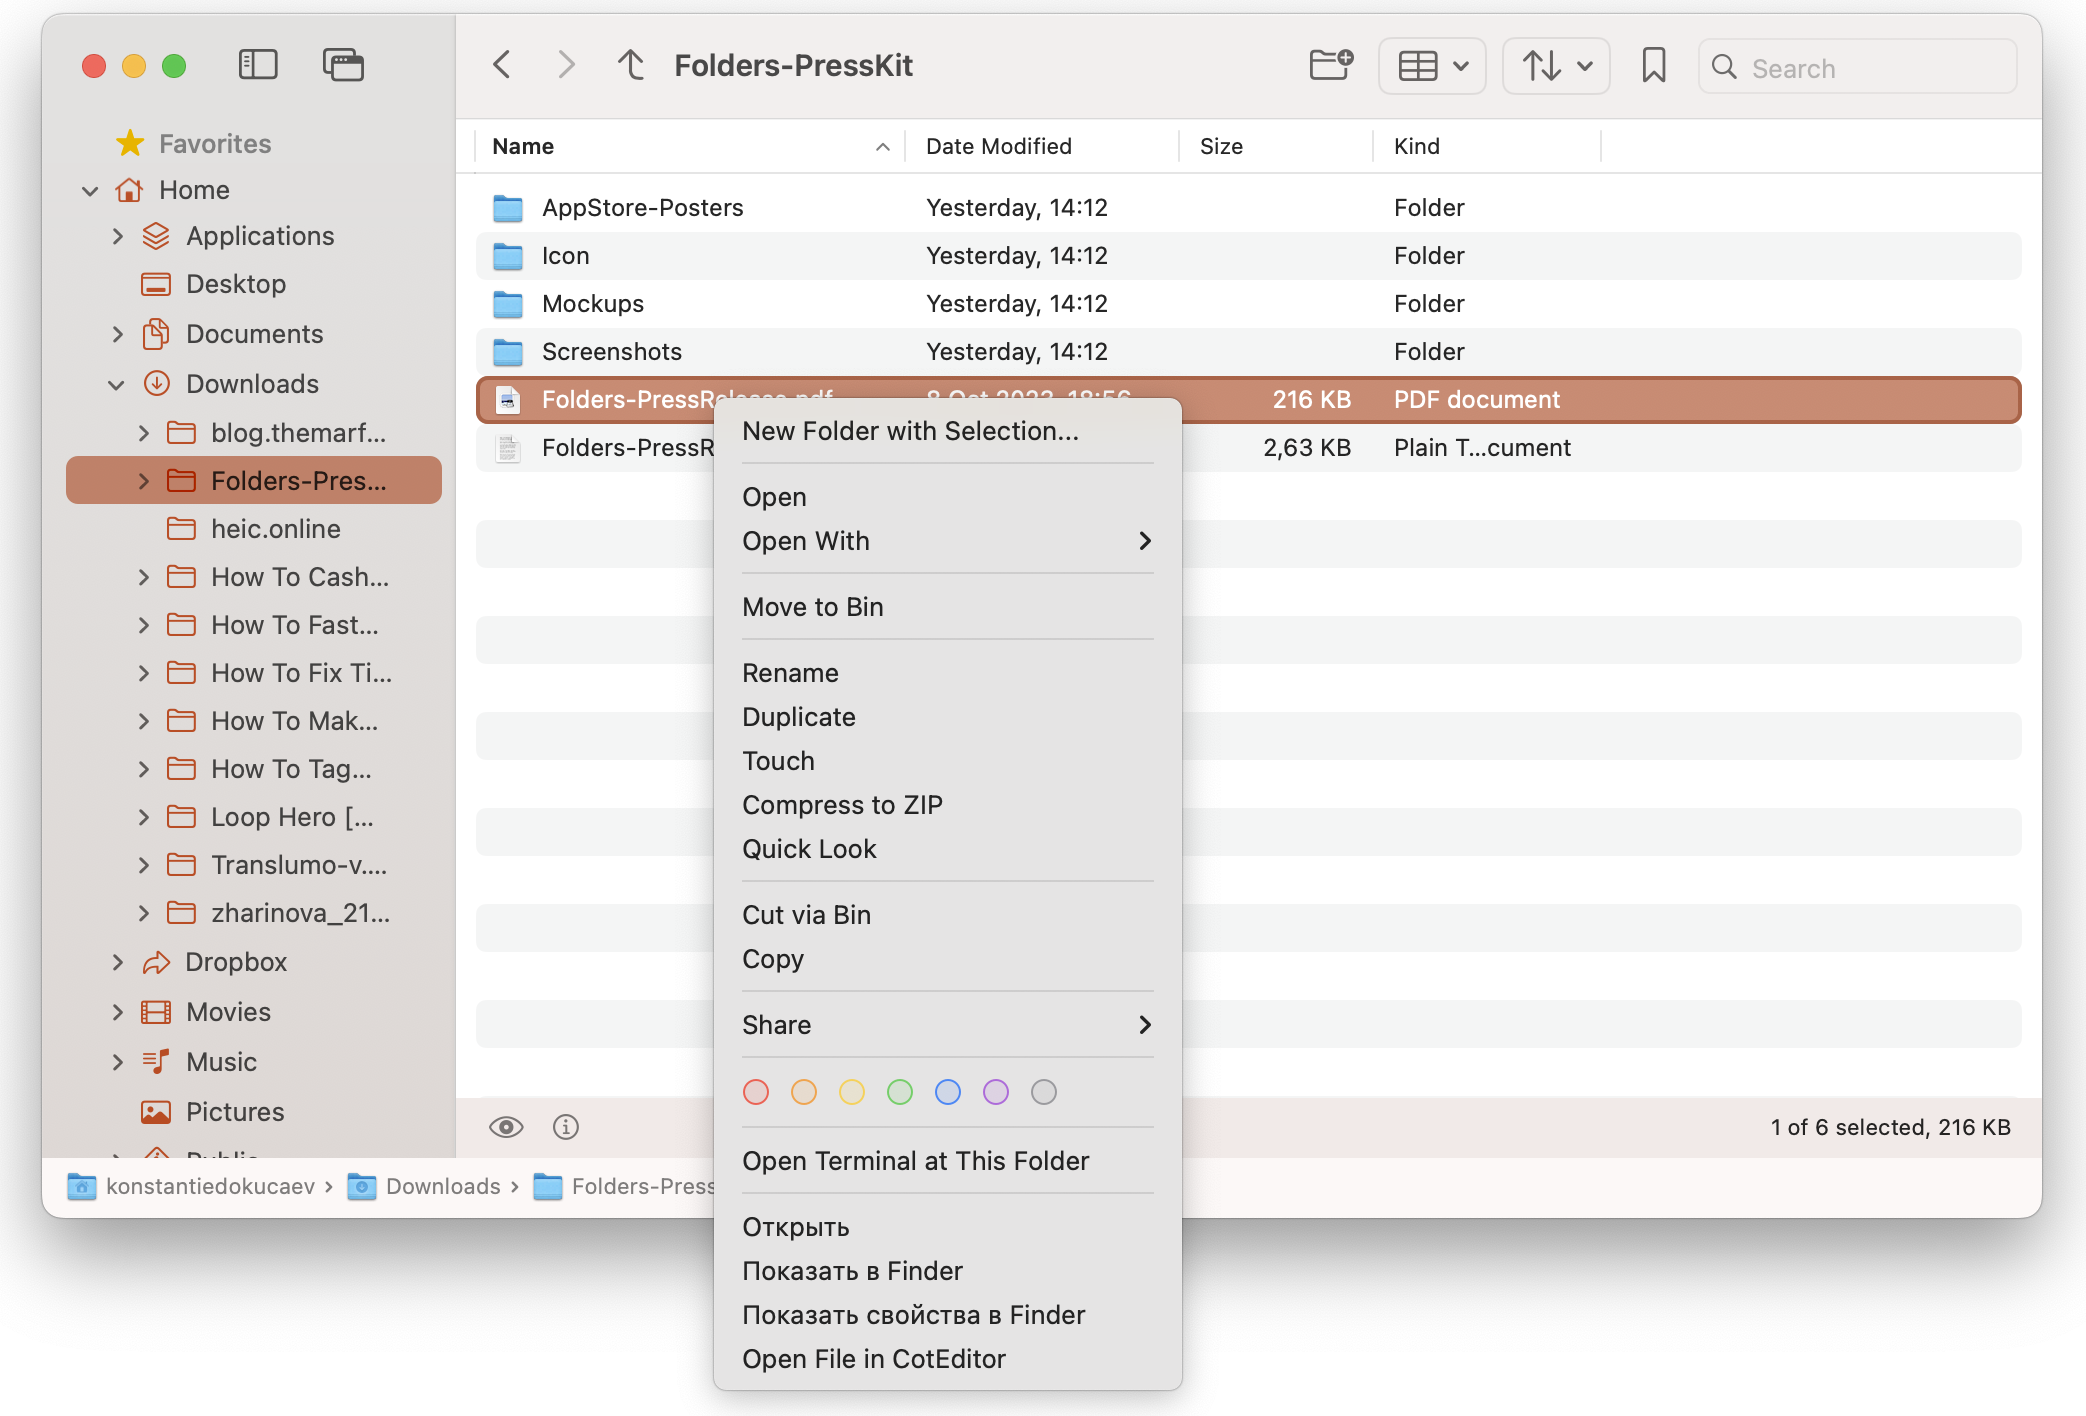The image size is (2086, 1416).
Task: Click the bookmark icon in toolbar
Action: point(1653,66)
